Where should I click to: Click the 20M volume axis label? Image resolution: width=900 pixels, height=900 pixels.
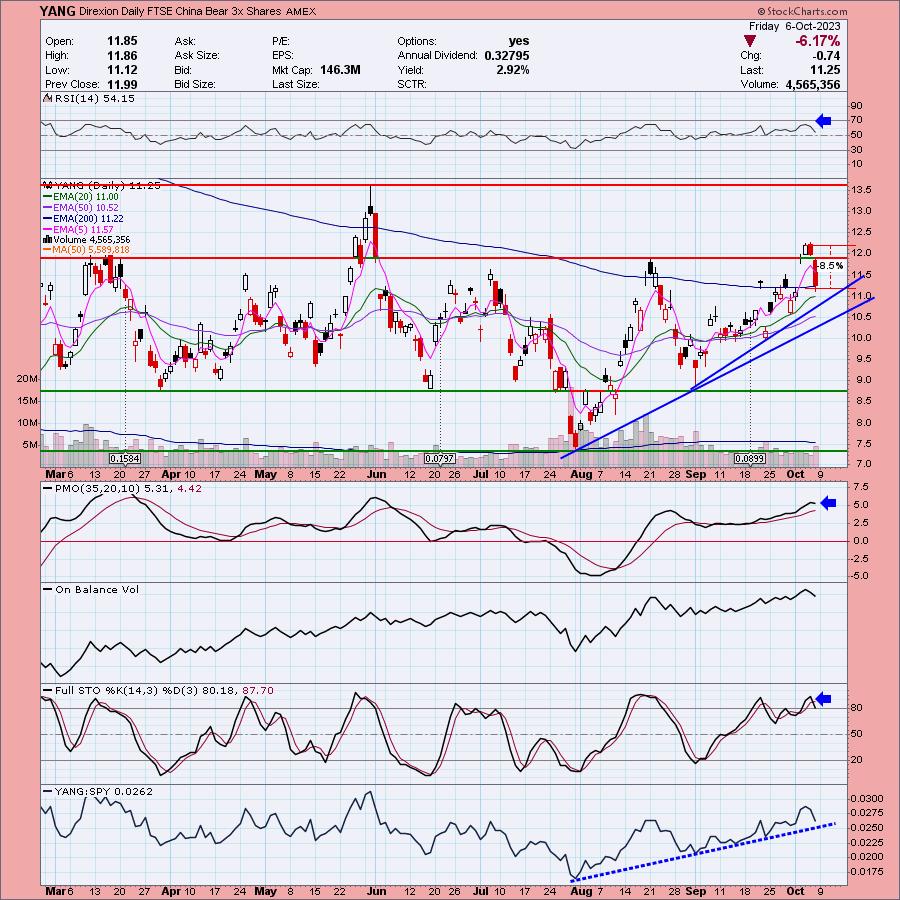pyautogui.click(x=28, y=379)
